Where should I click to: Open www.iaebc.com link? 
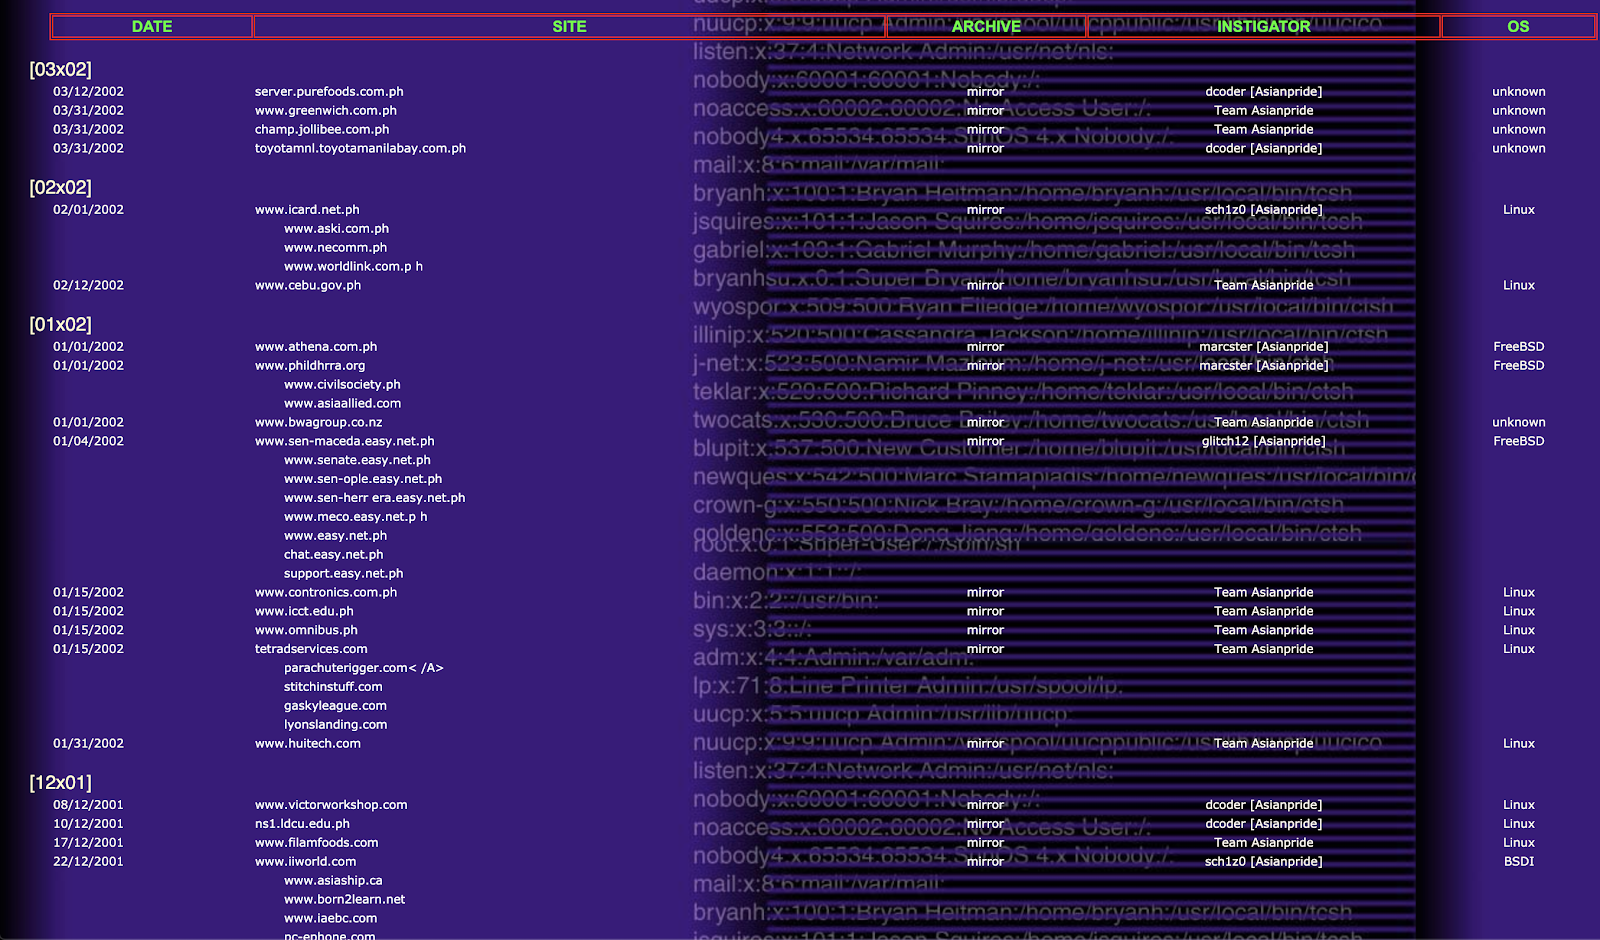pyautogui.click(x=331, y=920)
